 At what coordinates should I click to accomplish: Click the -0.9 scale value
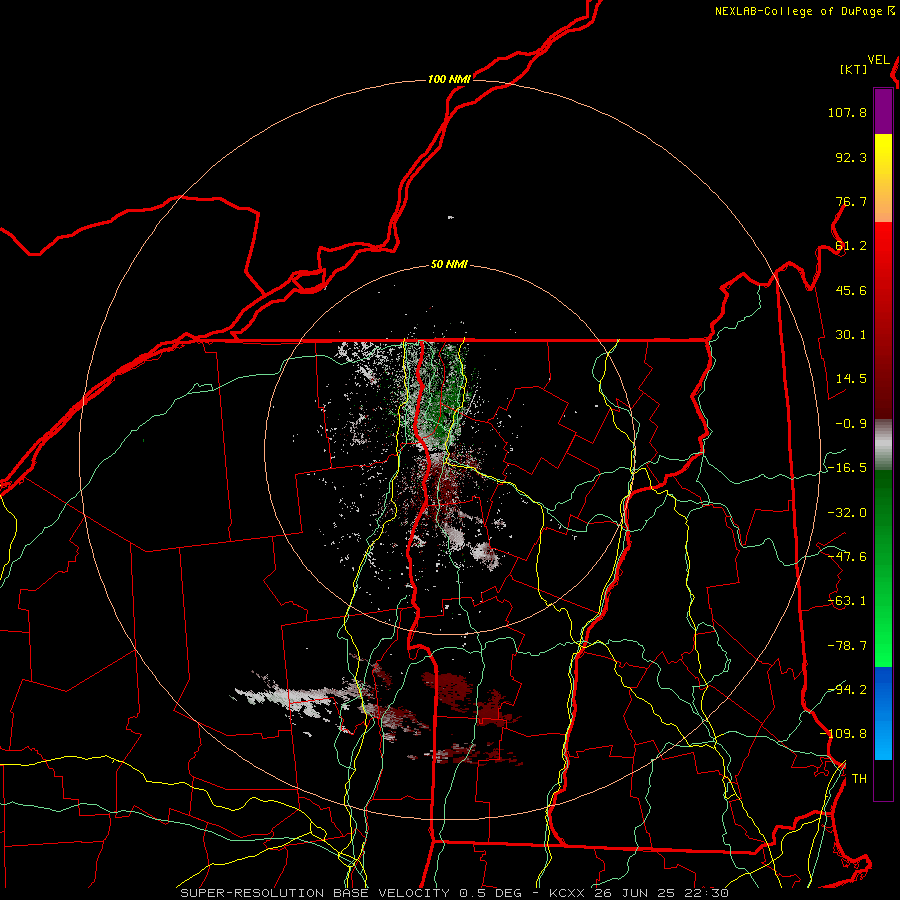(x=851, y=424)
